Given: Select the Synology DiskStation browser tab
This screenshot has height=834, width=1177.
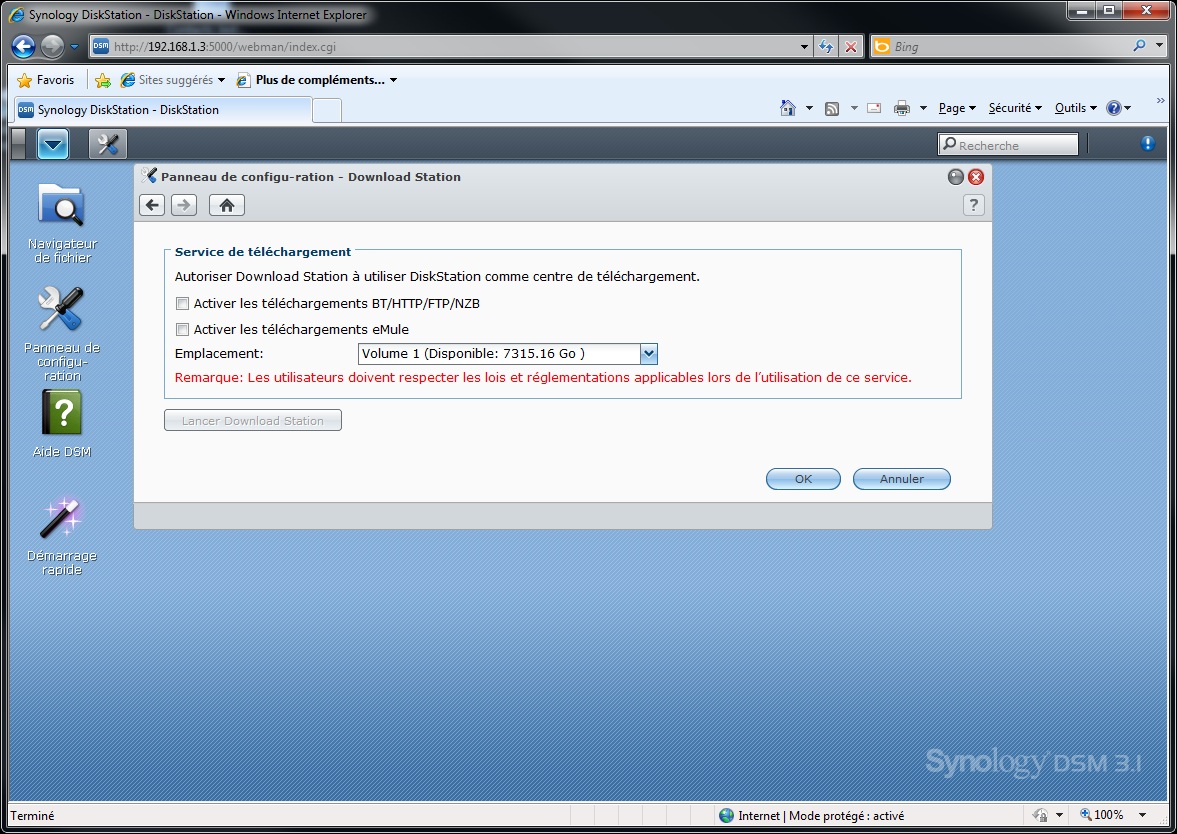Looking at the screenshot, I should click(x=162, y=110).
